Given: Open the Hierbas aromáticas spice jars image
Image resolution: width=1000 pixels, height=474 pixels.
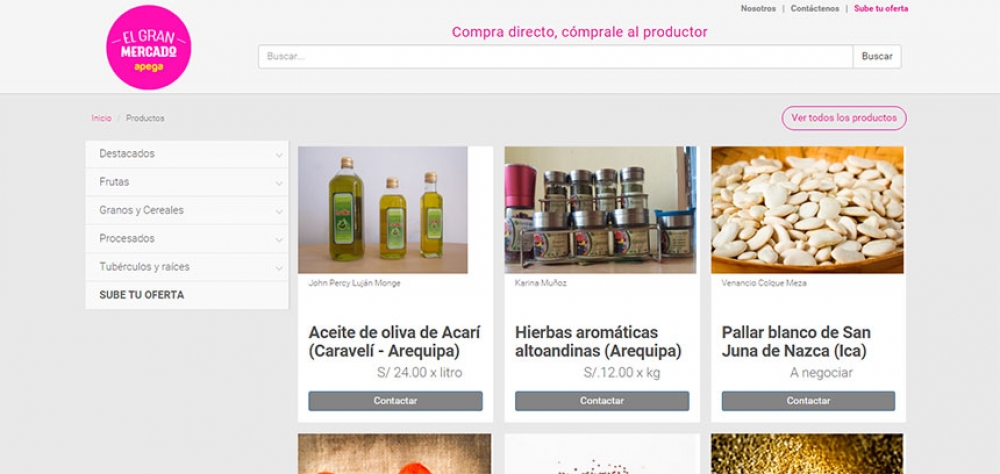Looking at the screenshot, I should [x=600, y=210].
